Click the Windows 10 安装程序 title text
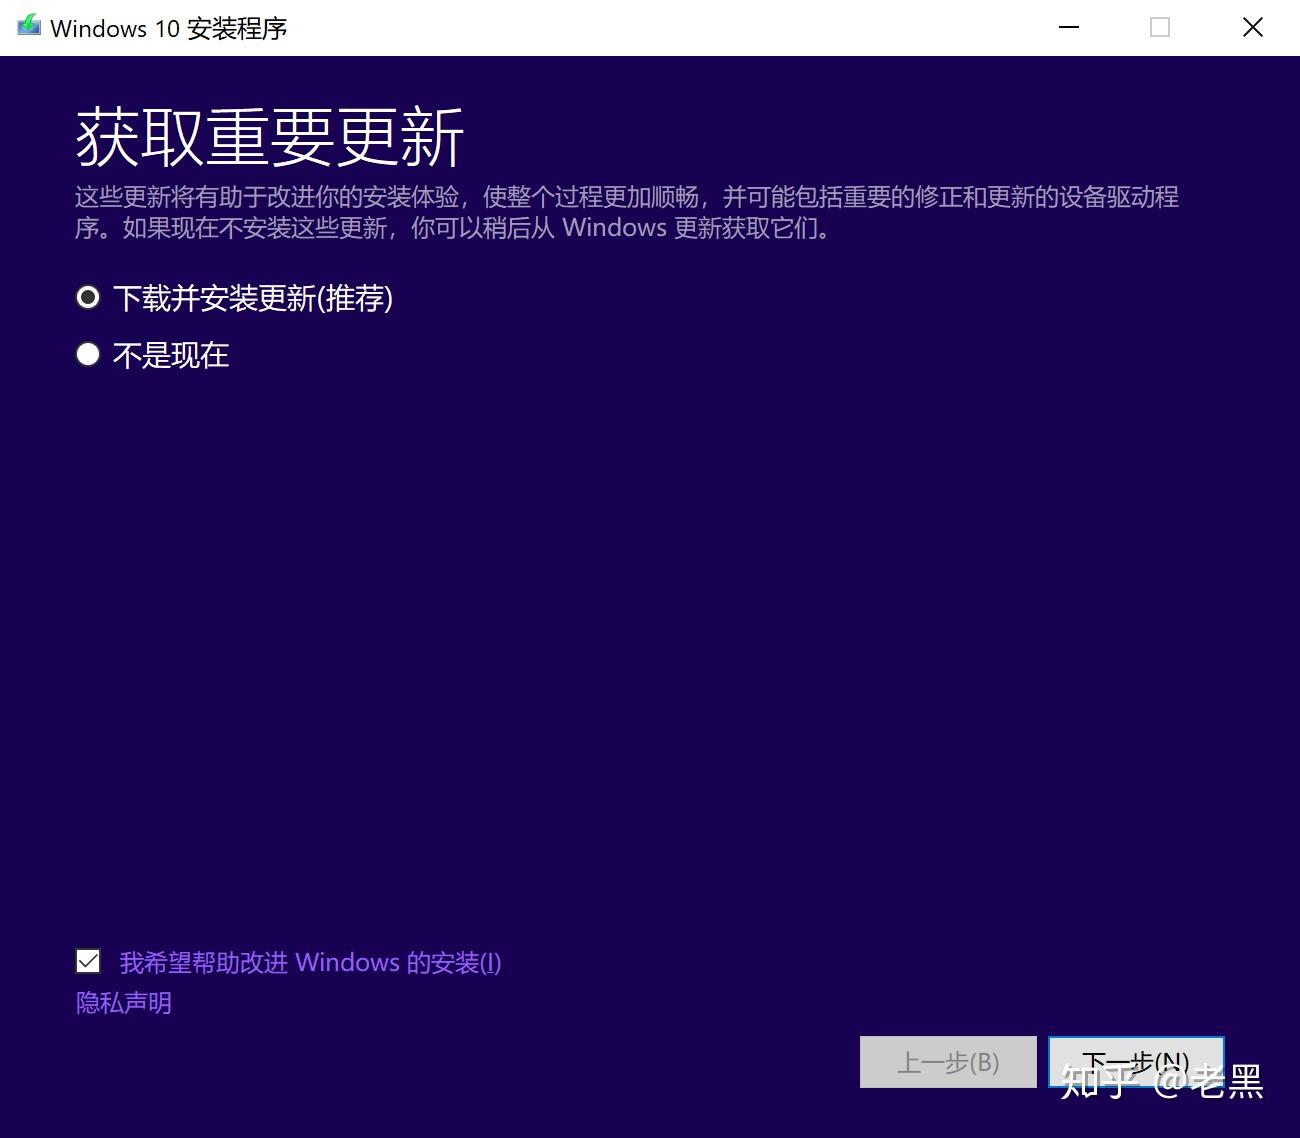Image resolution: width=1300 pixels, height=1138 pixels. click(168, 28)
